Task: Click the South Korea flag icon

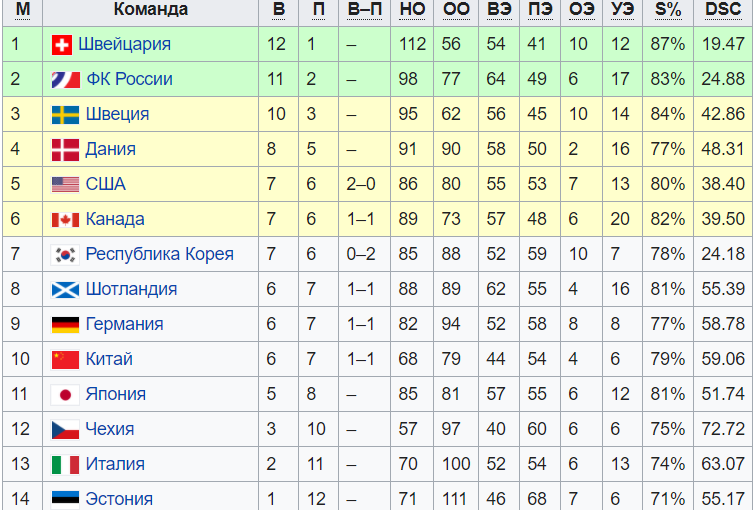Action: point(66,255)
